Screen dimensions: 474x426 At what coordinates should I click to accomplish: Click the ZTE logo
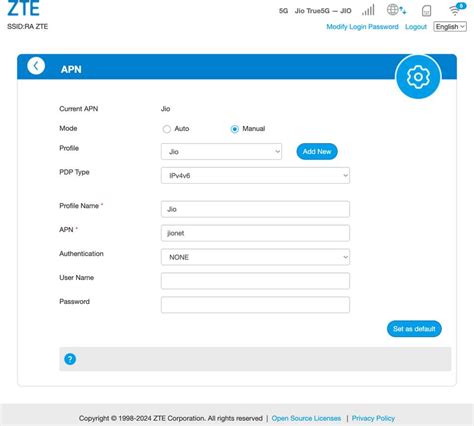(23, 8)
